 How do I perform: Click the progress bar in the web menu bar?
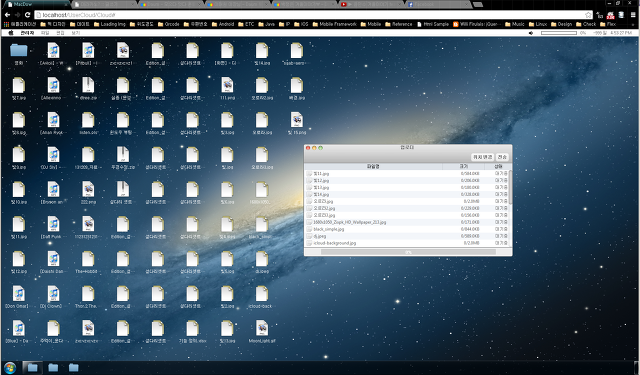tap(559, 33)
